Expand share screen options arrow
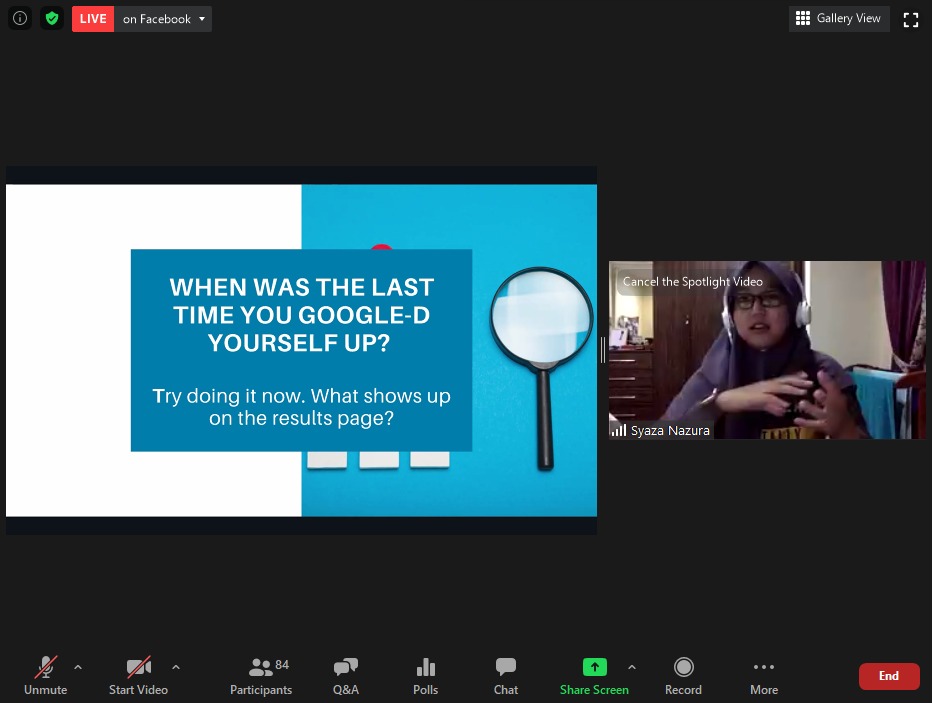Image resolution: width=933 pixels, height=703 pixels. (x=632, y=667)
